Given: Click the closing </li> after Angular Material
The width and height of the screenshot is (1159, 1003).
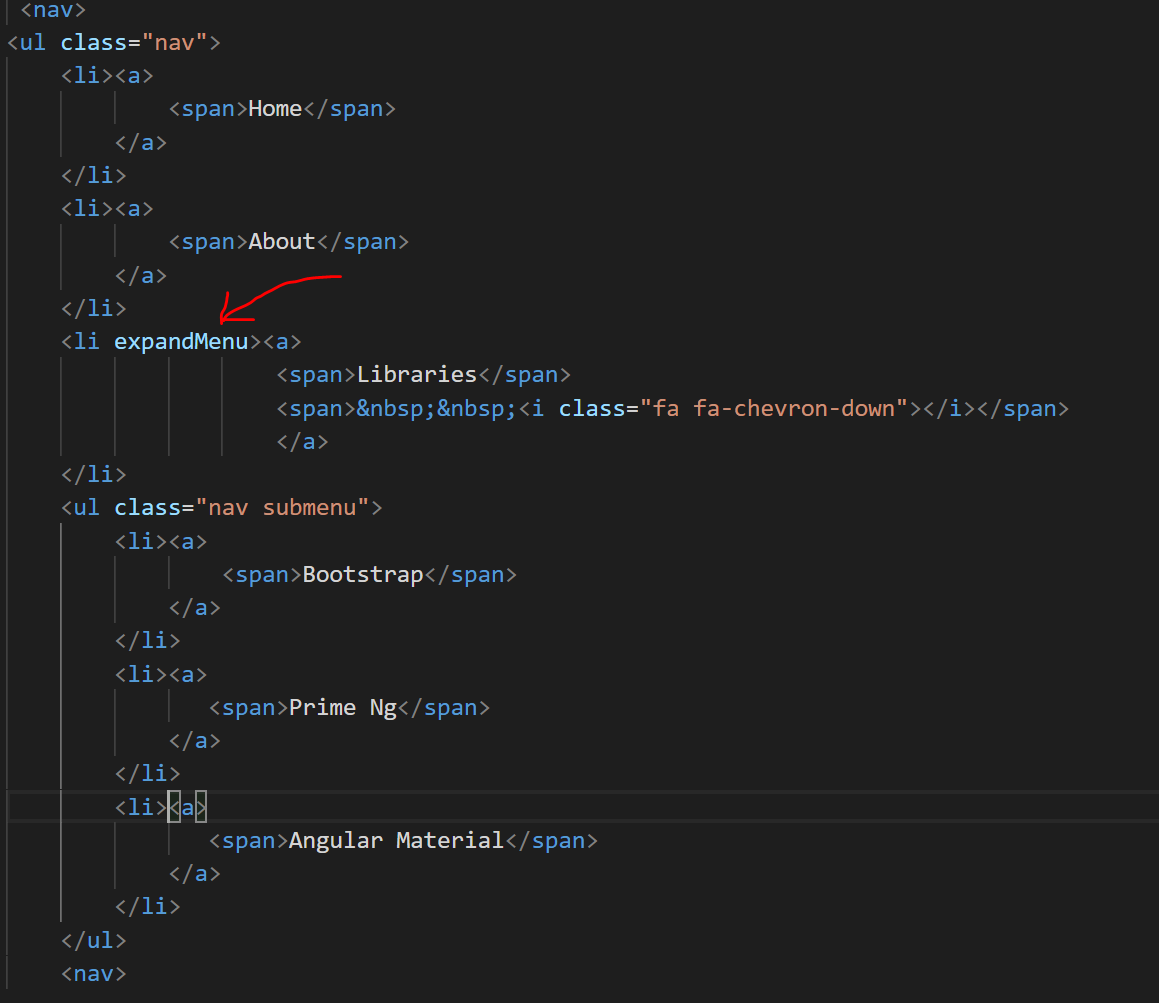Looking at the screenshot, I should coord(147,906).
